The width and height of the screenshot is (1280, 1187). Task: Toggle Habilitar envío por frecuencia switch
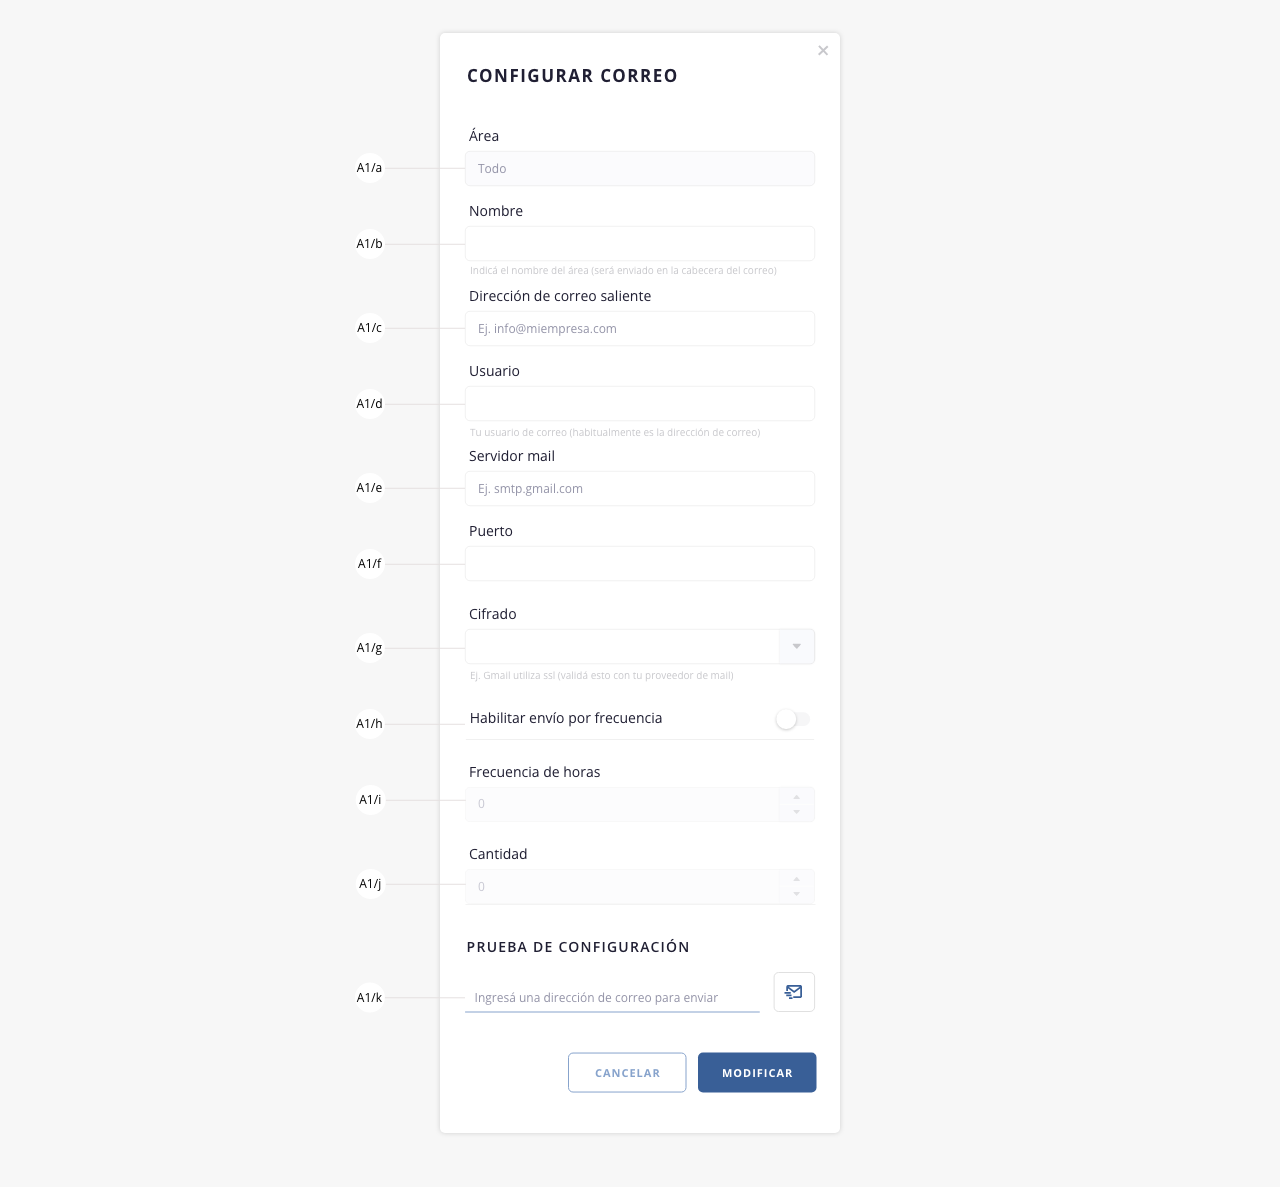(x=792, y=719)
